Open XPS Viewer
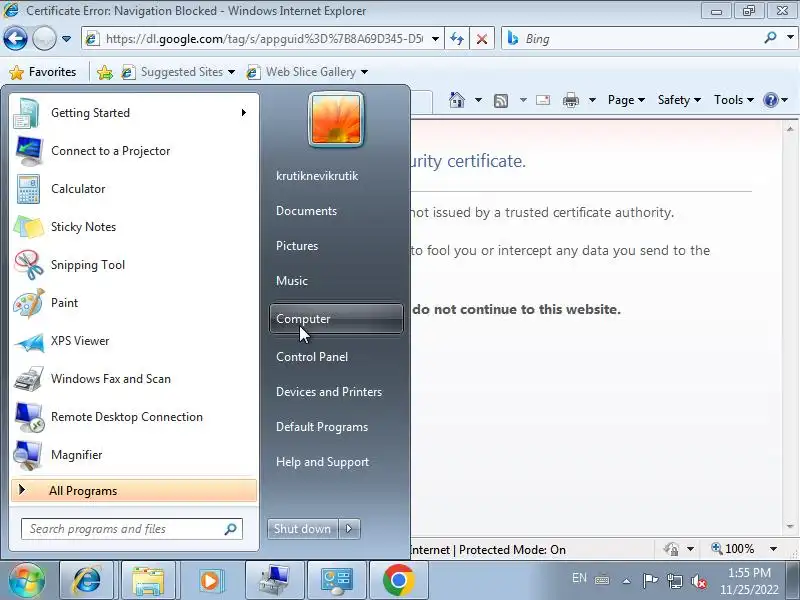Screen dimensions: 800x600 tap(134, 341)
